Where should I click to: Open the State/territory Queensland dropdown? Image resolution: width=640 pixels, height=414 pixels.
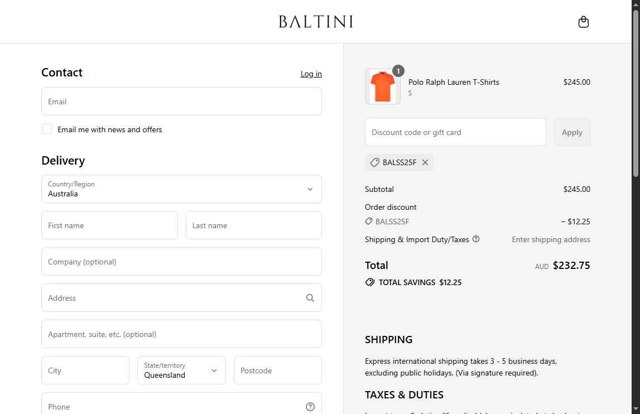(181, 370)
